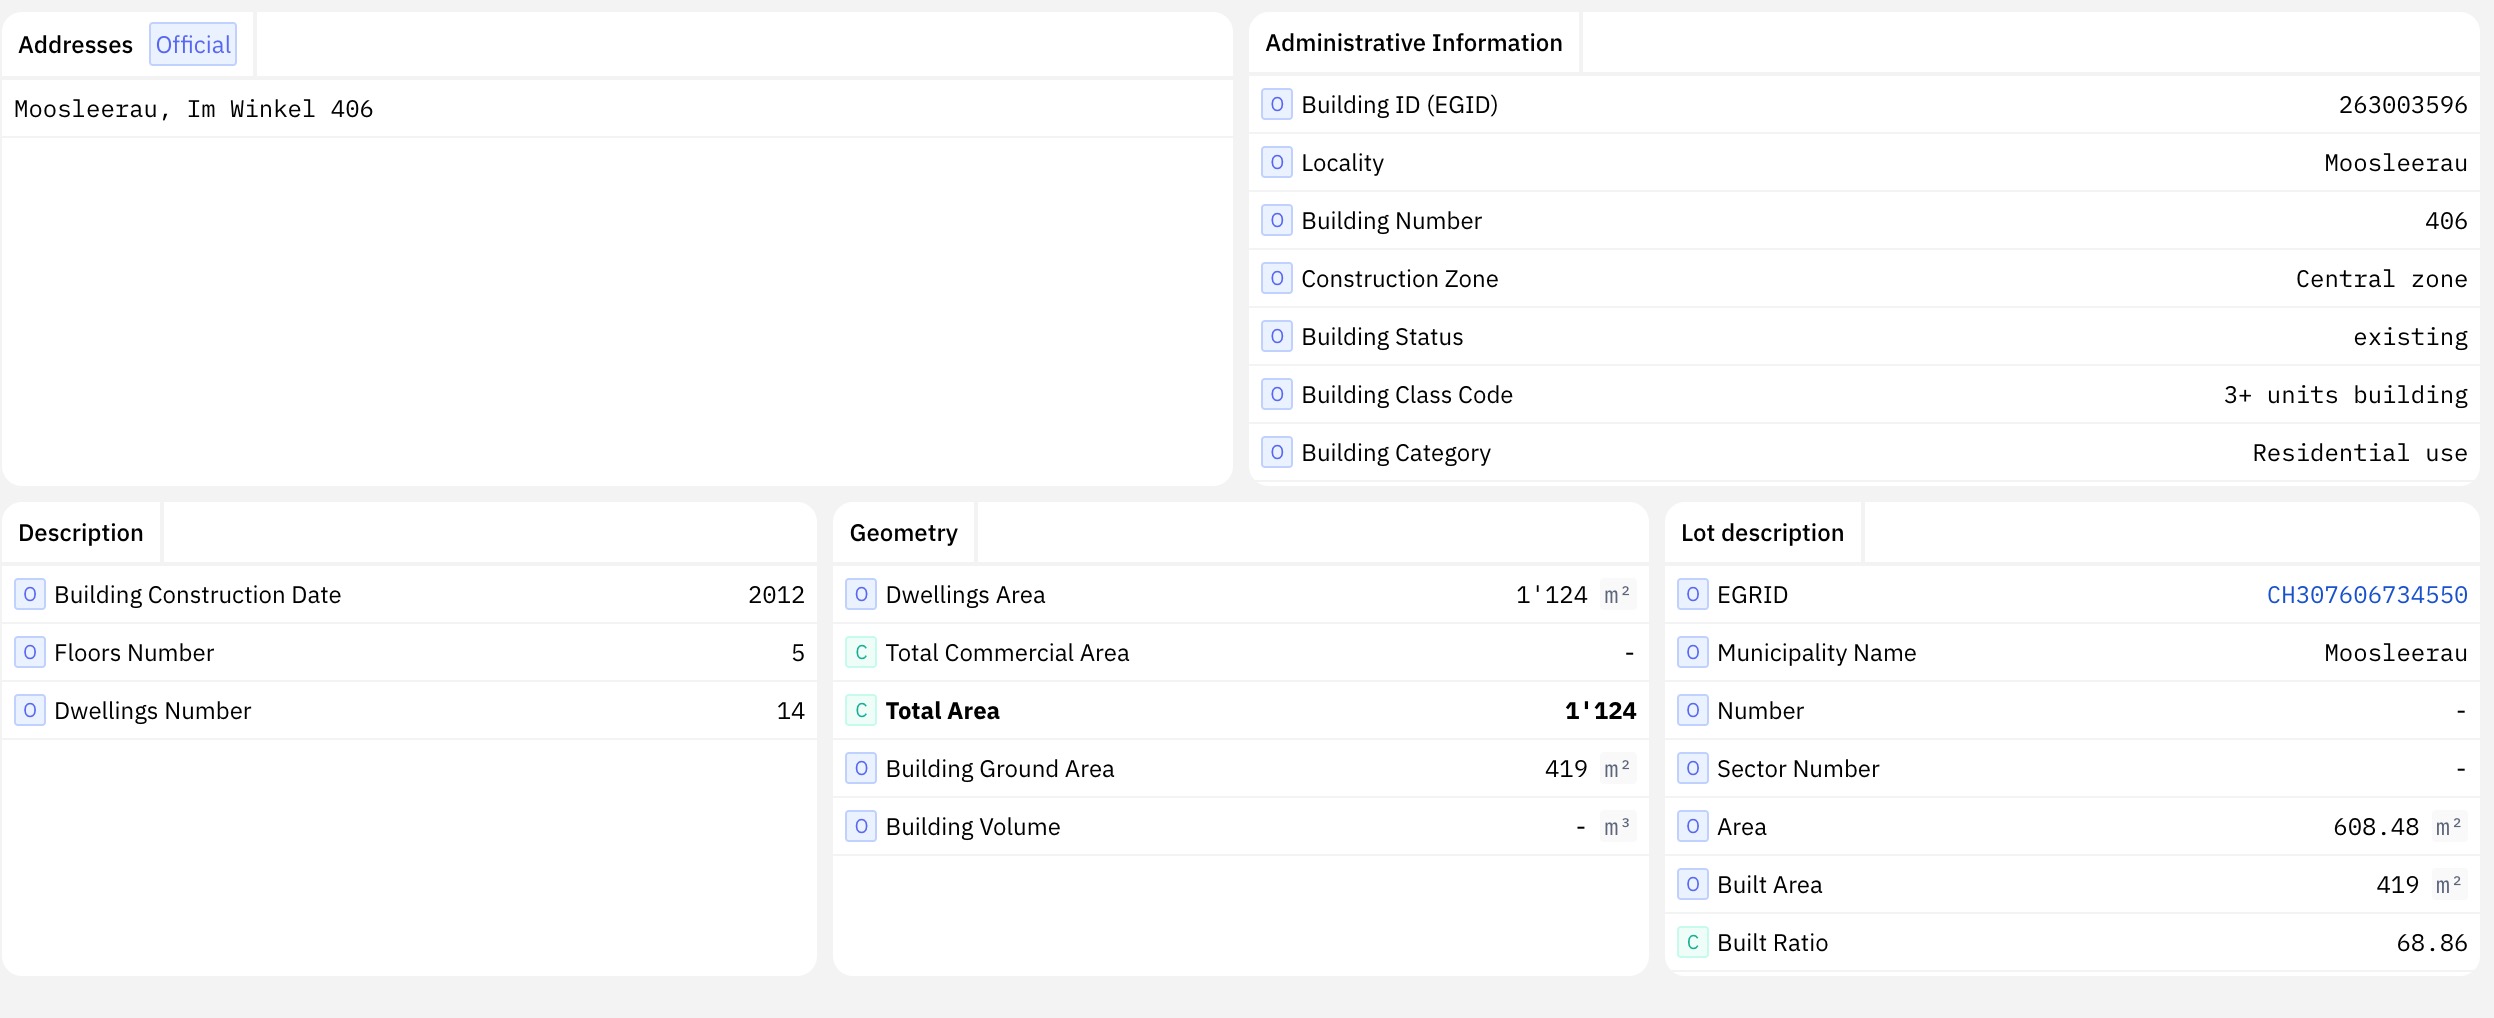
Task: Click the O badge beside Building Volume
Action: 861,826
